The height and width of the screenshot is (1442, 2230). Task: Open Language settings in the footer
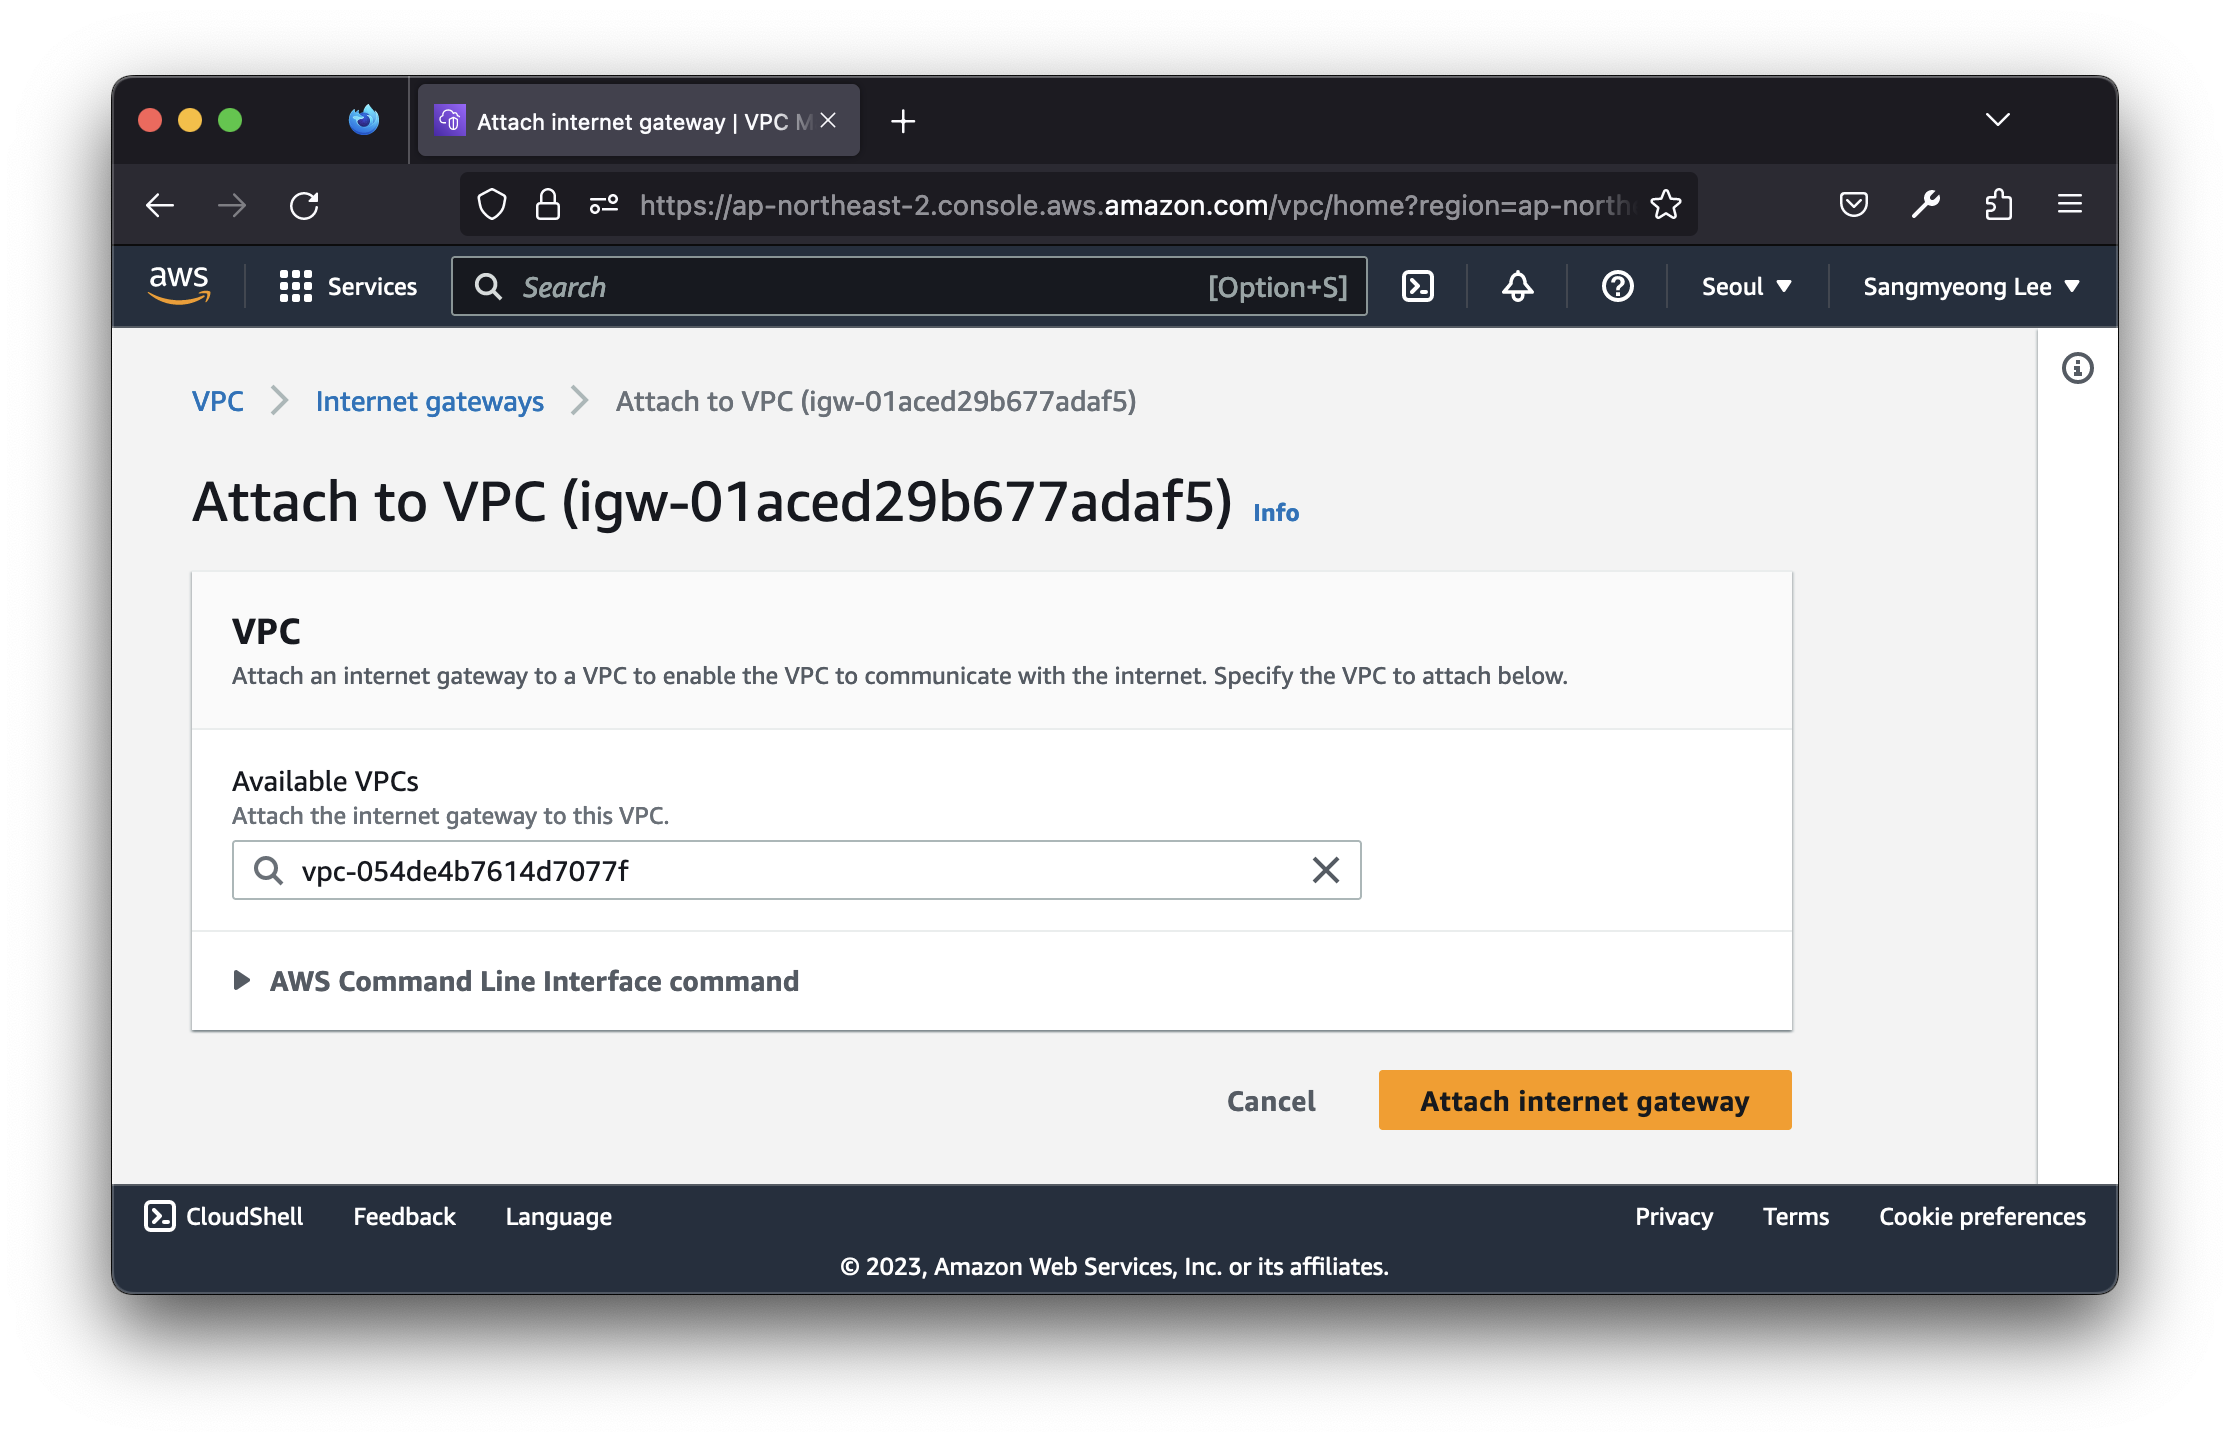click(558, 1216)
